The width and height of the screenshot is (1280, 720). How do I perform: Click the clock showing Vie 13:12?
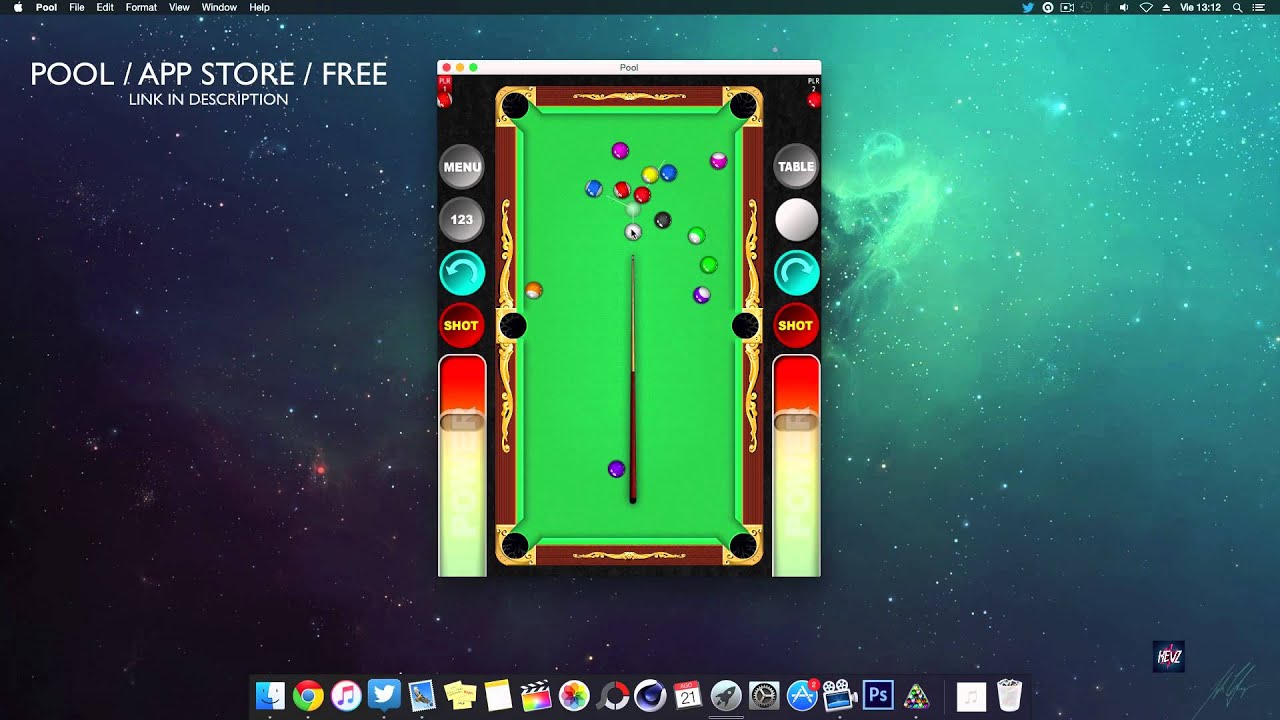(x=1201, y=7)
